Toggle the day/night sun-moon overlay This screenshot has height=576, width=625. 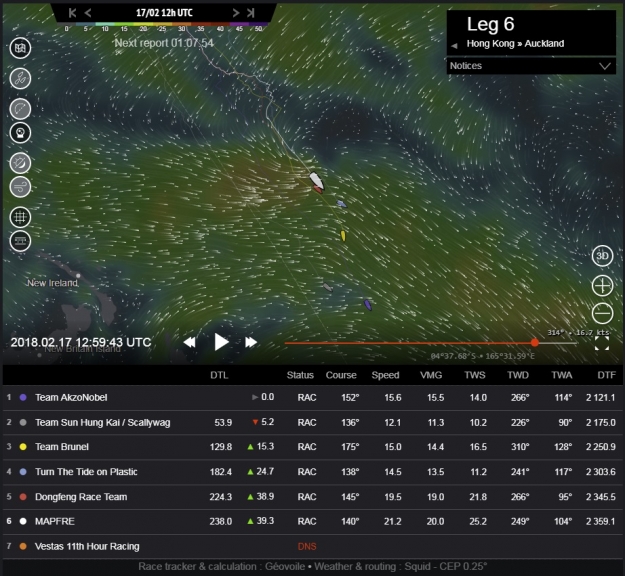click(x=20, y=163)
